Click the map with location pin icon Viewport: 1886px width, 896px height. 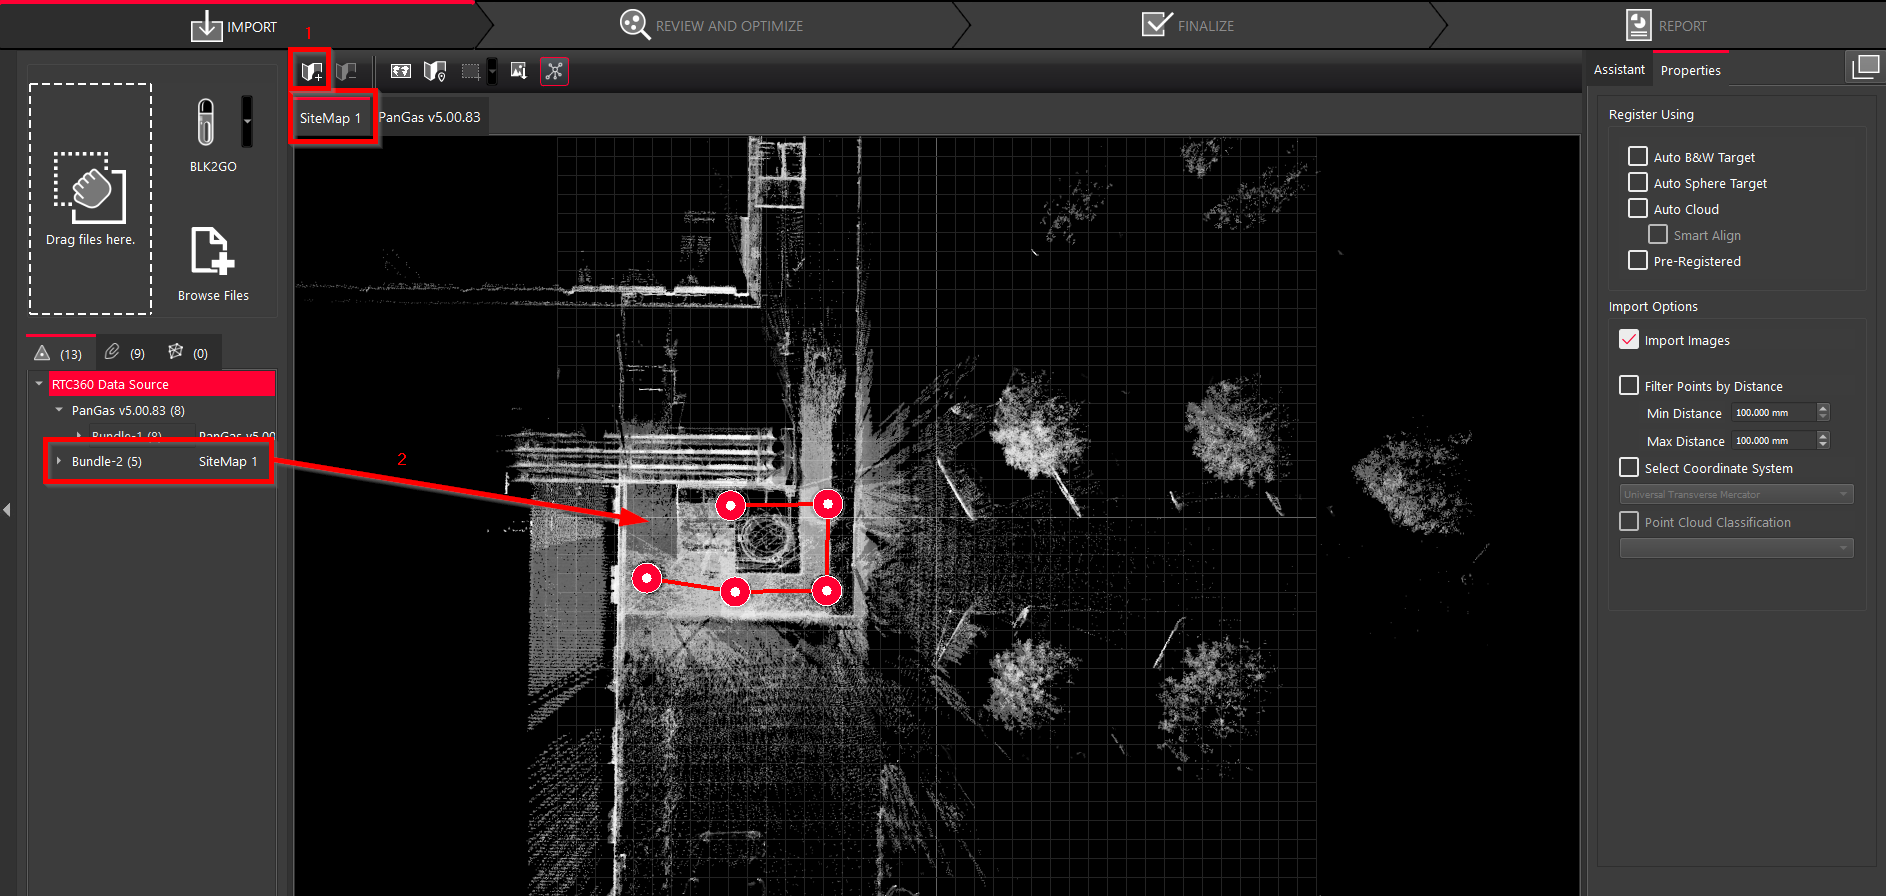(434, 71)
